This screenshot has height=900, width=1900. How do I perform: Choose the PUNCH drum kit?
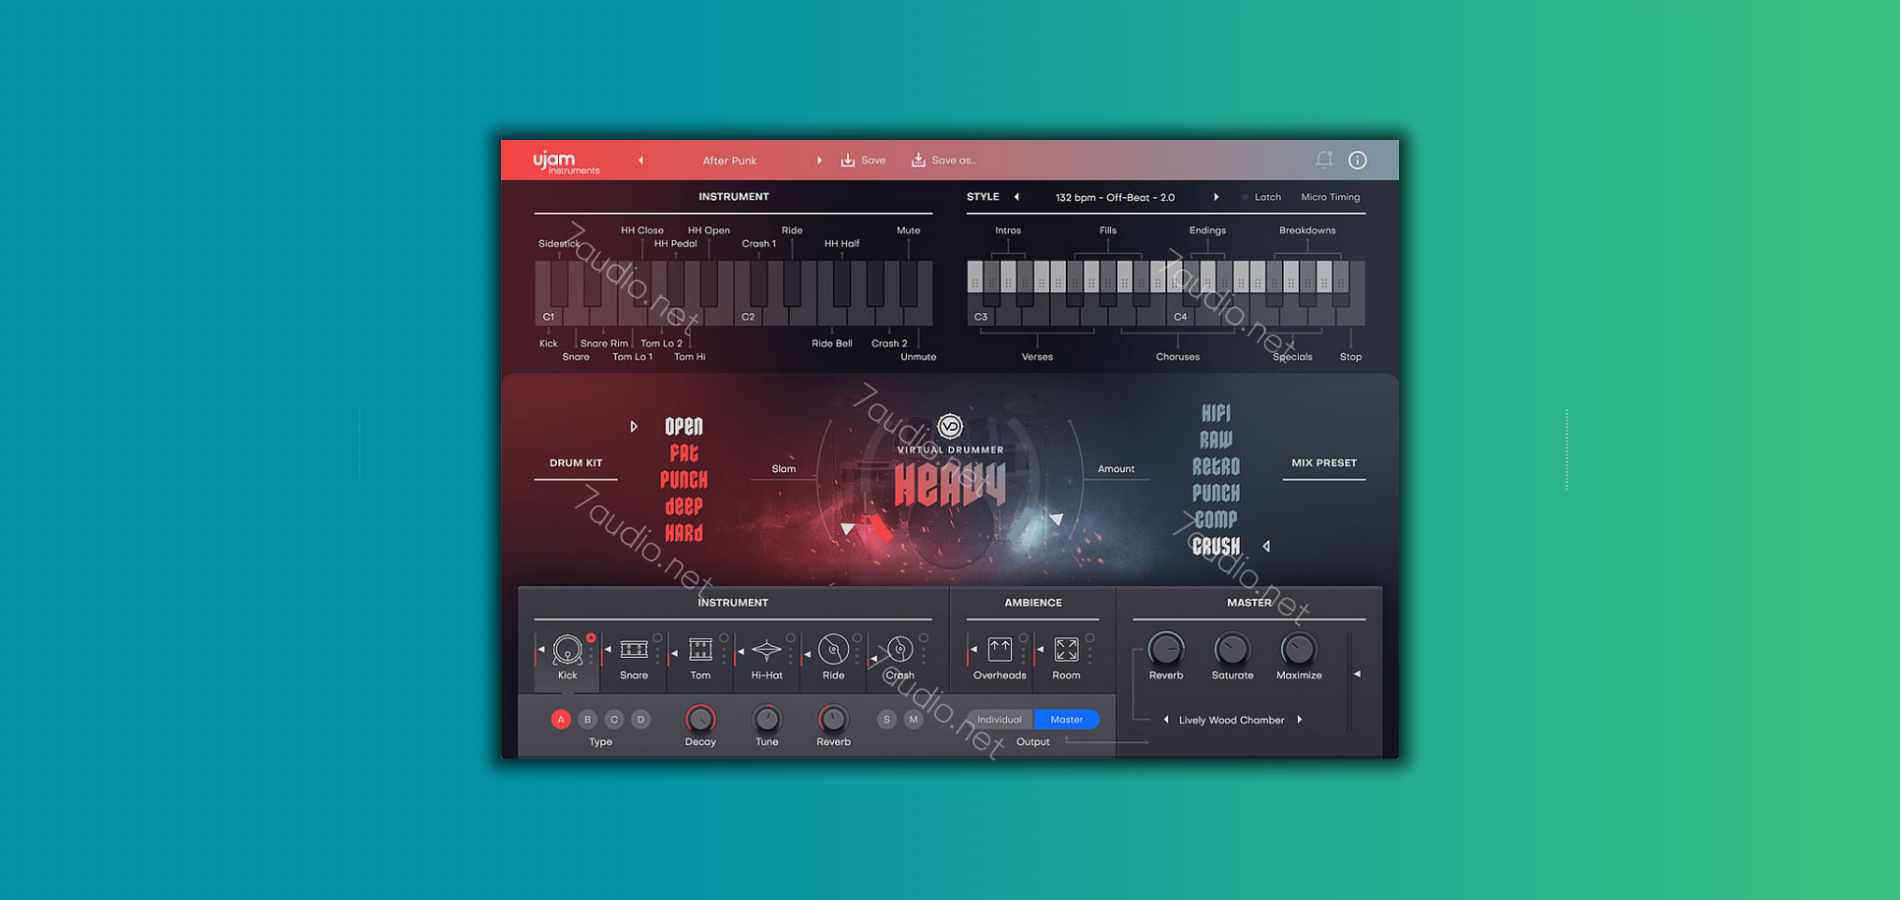pyautogui.click(x=684, y=480)
